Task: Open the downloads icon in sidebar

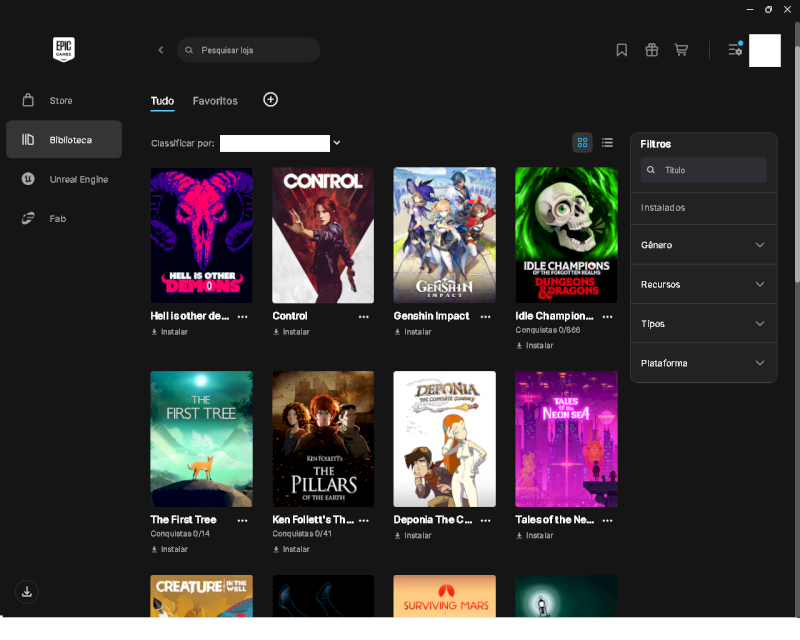Action: [27, 592]
